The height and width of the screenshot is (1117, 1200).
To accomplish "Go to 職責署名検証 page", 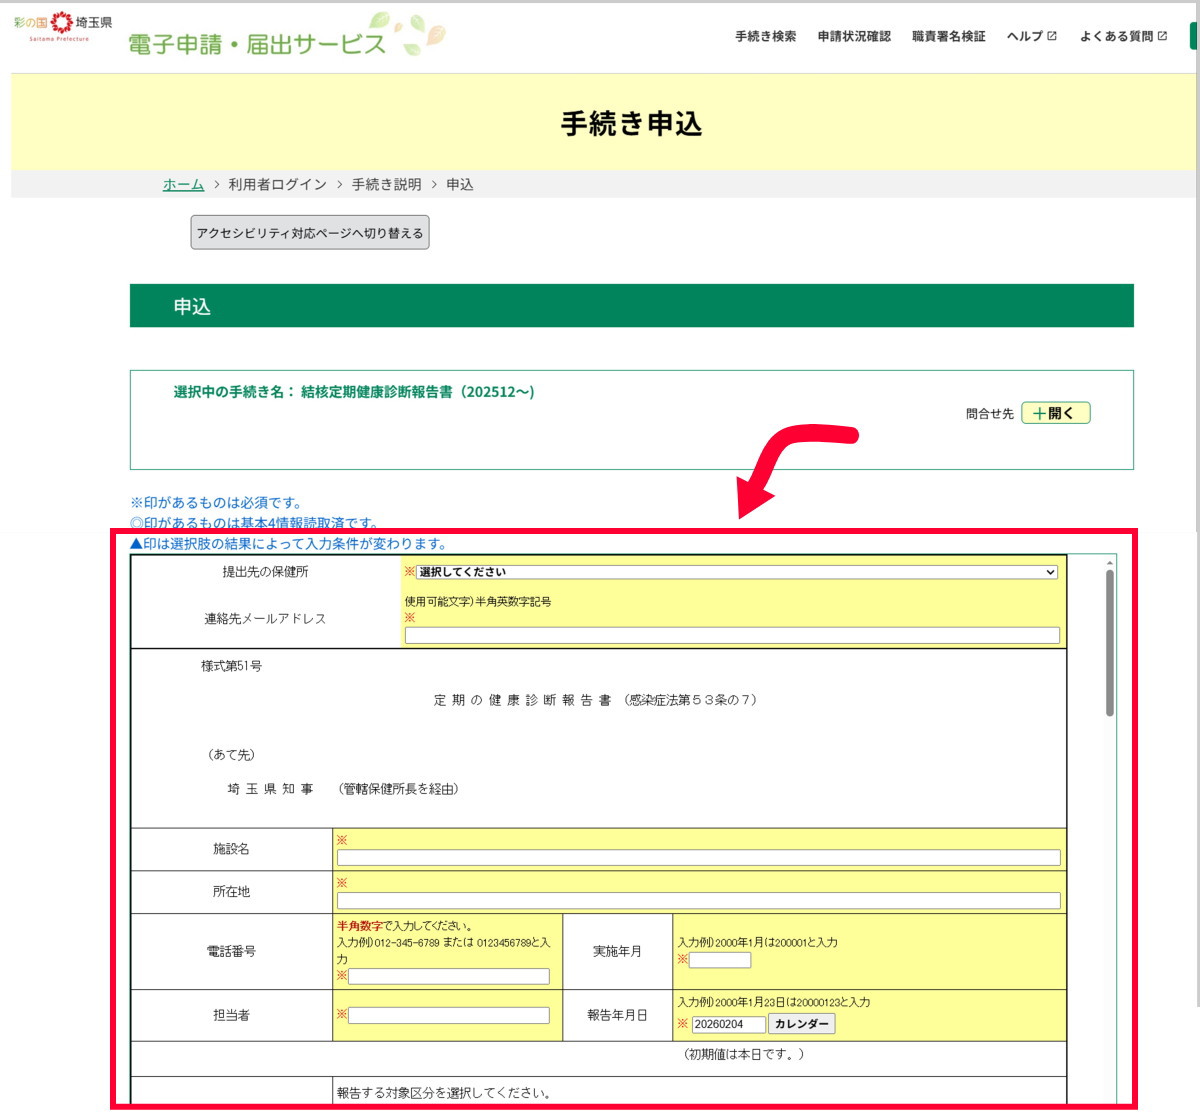I will coord(948,37).
